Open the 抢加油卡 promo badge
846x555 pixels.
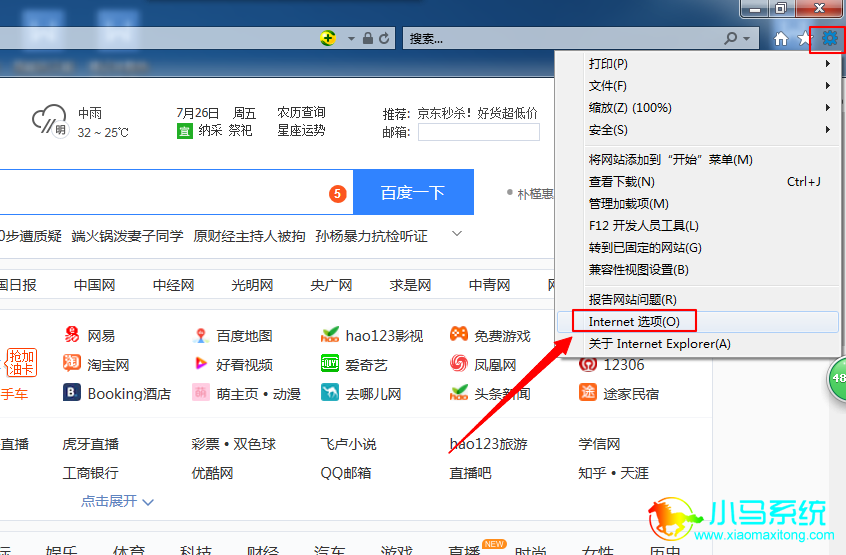point(21,362)
